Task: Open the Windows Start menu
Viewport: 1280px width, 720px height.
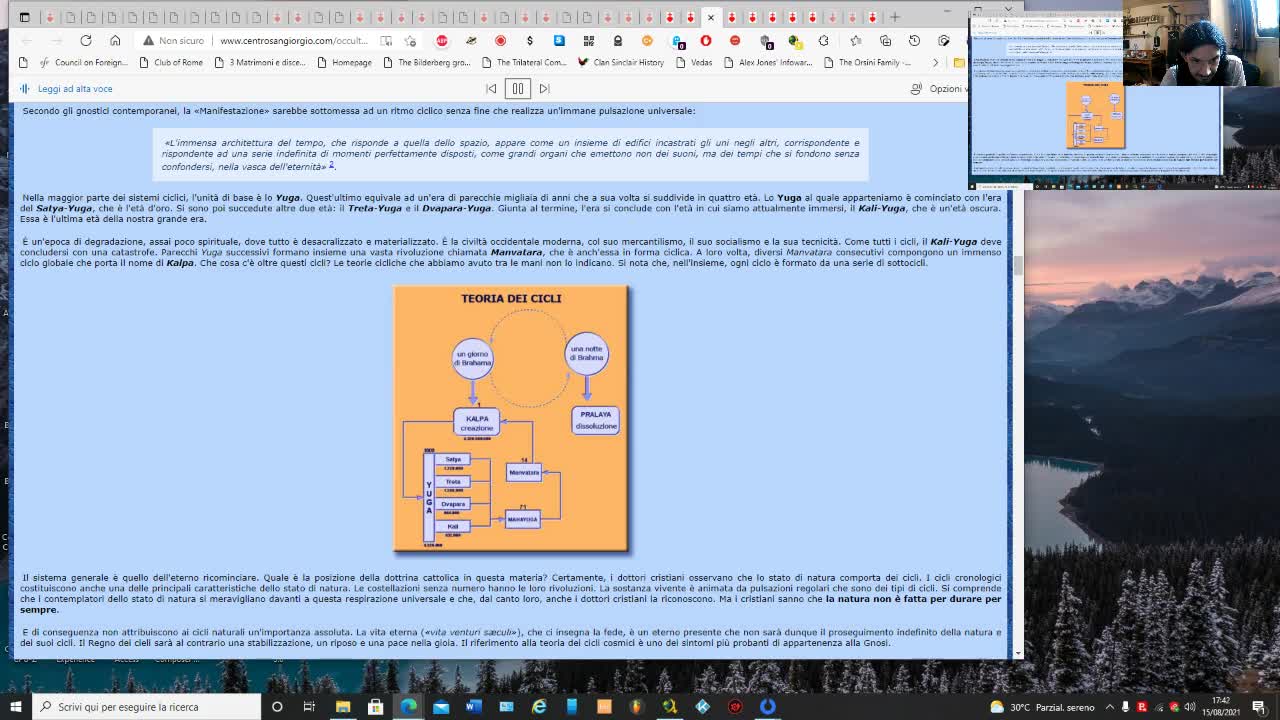Action: click(15, 706)
